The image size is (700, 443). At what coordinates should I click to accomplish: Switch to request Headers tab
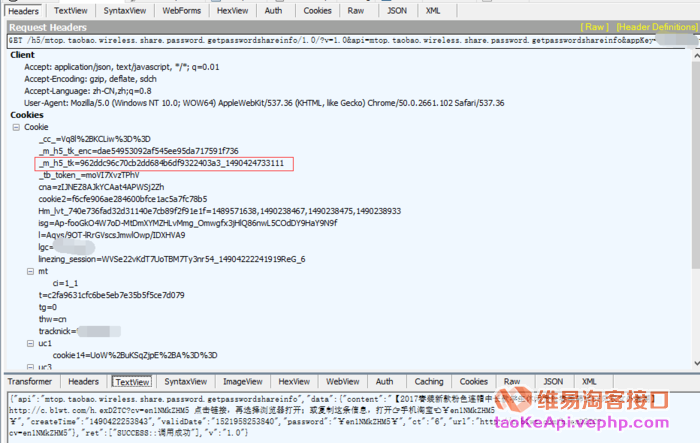(24, 11)
